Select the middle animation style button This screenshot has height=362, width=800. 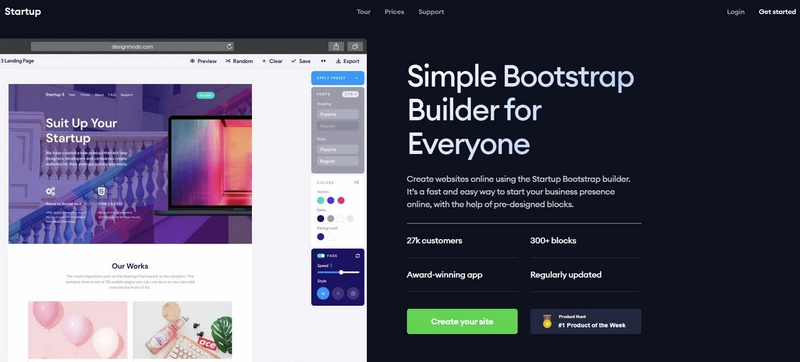[x=338, y=293]
